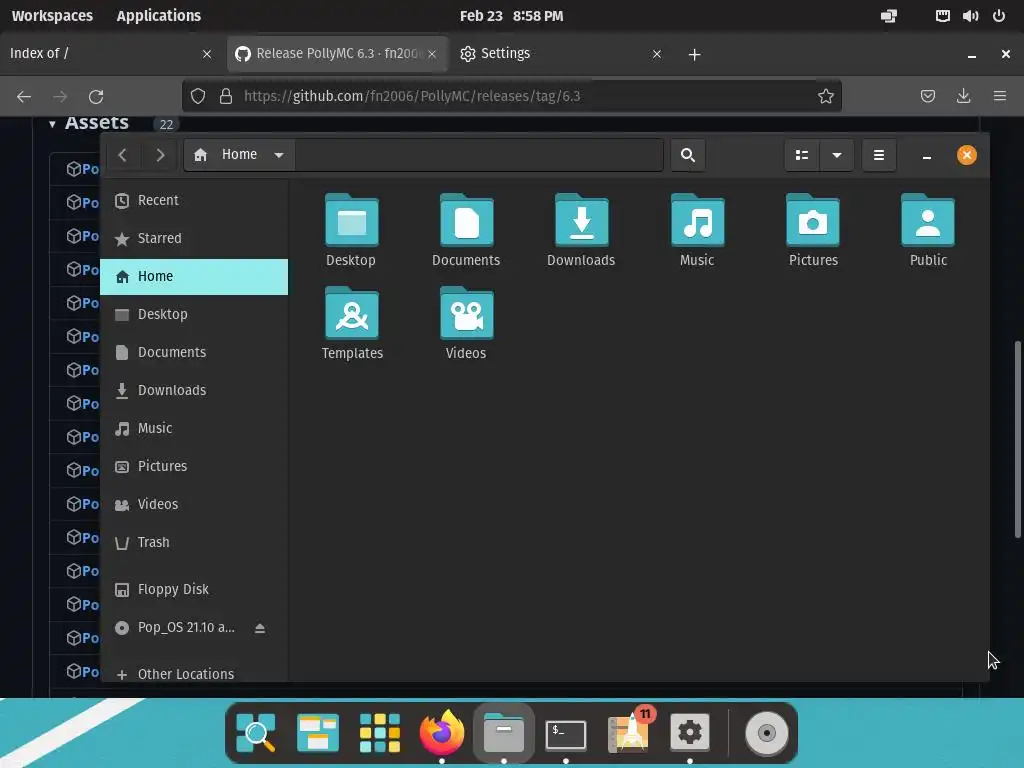
Task: Launch search from the dock magnifier icon
Action: coord(256,733)
